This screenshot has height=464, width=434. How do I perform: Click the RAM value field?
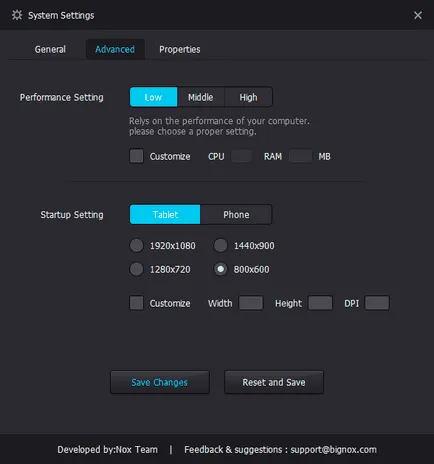coord(300,156)
